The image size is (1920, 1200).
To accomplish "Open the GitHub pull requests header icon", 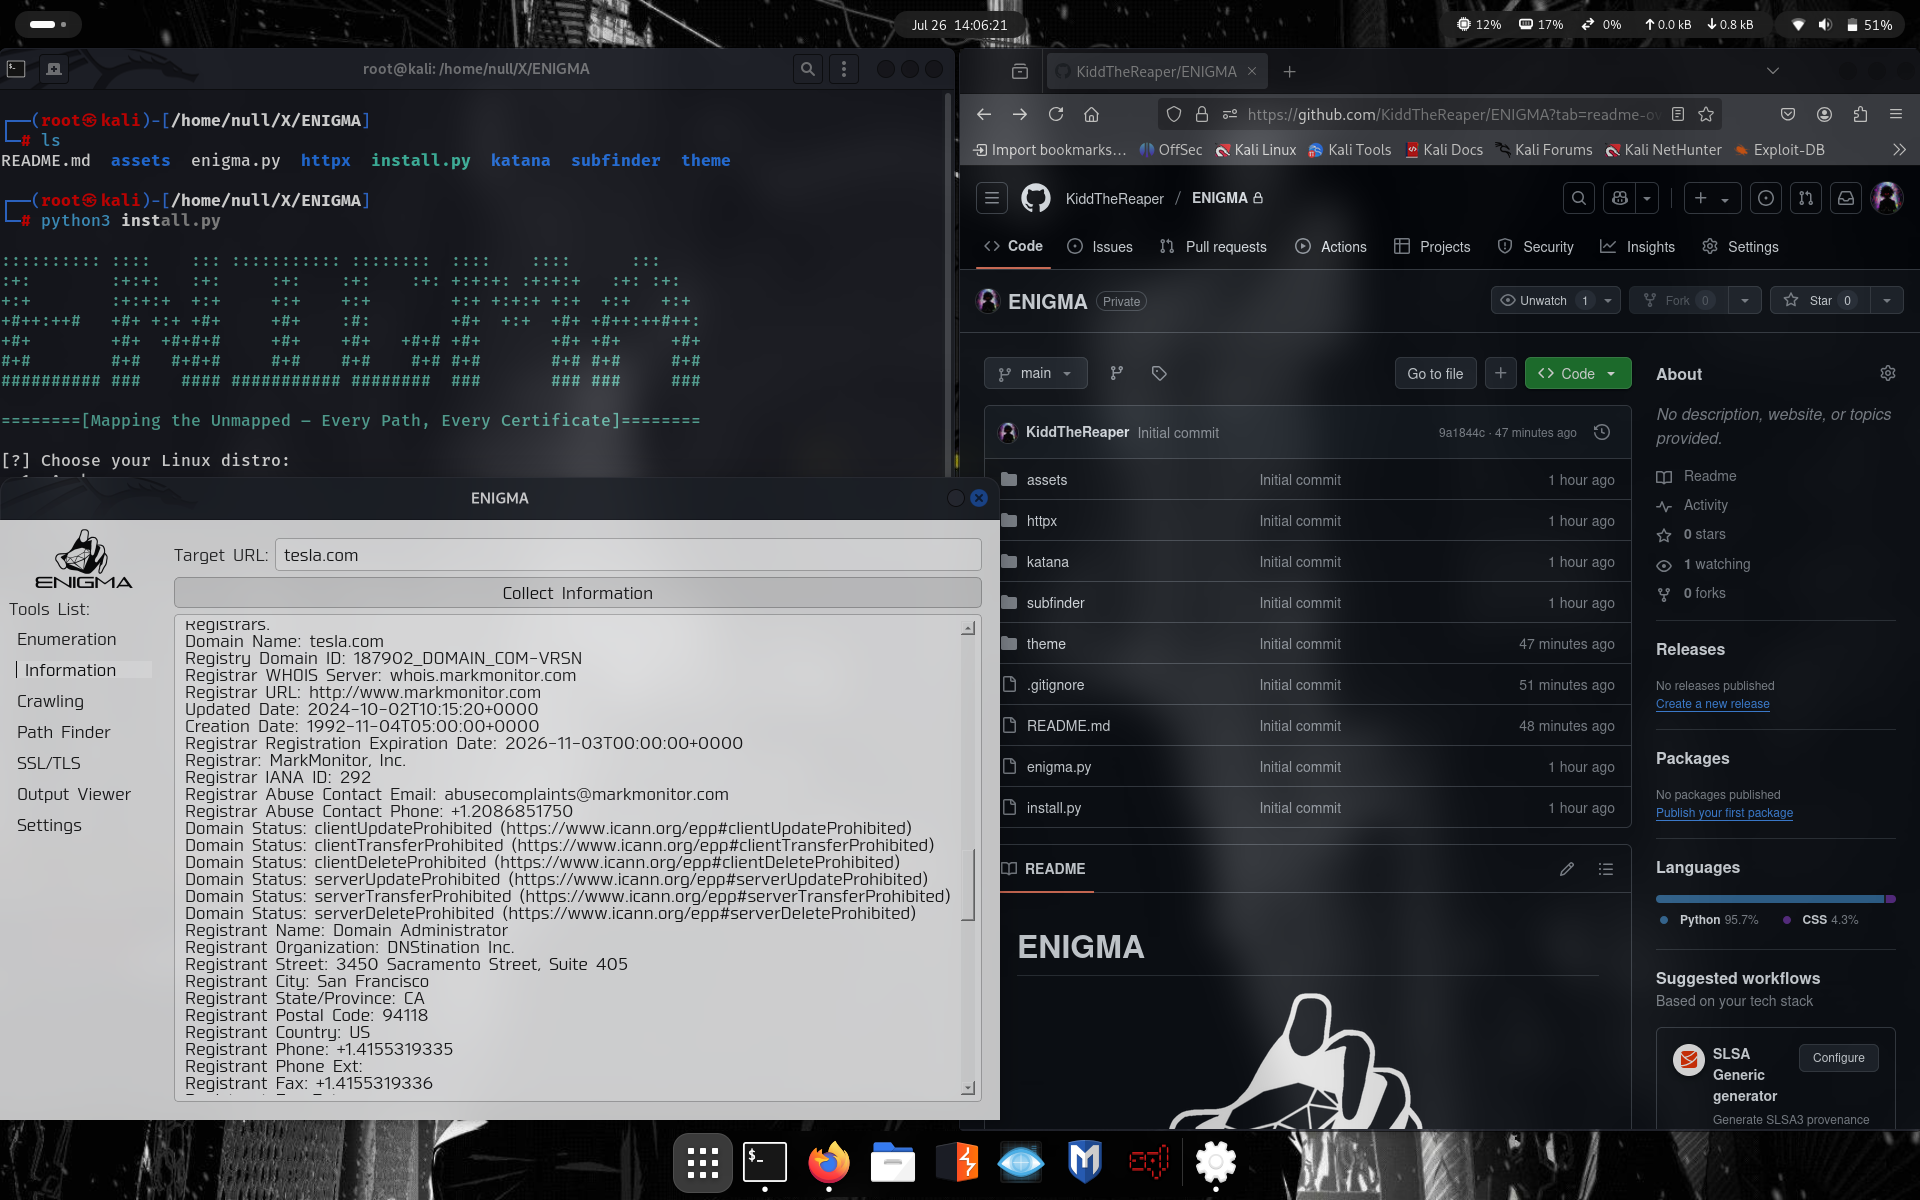I will [1806, 198].
